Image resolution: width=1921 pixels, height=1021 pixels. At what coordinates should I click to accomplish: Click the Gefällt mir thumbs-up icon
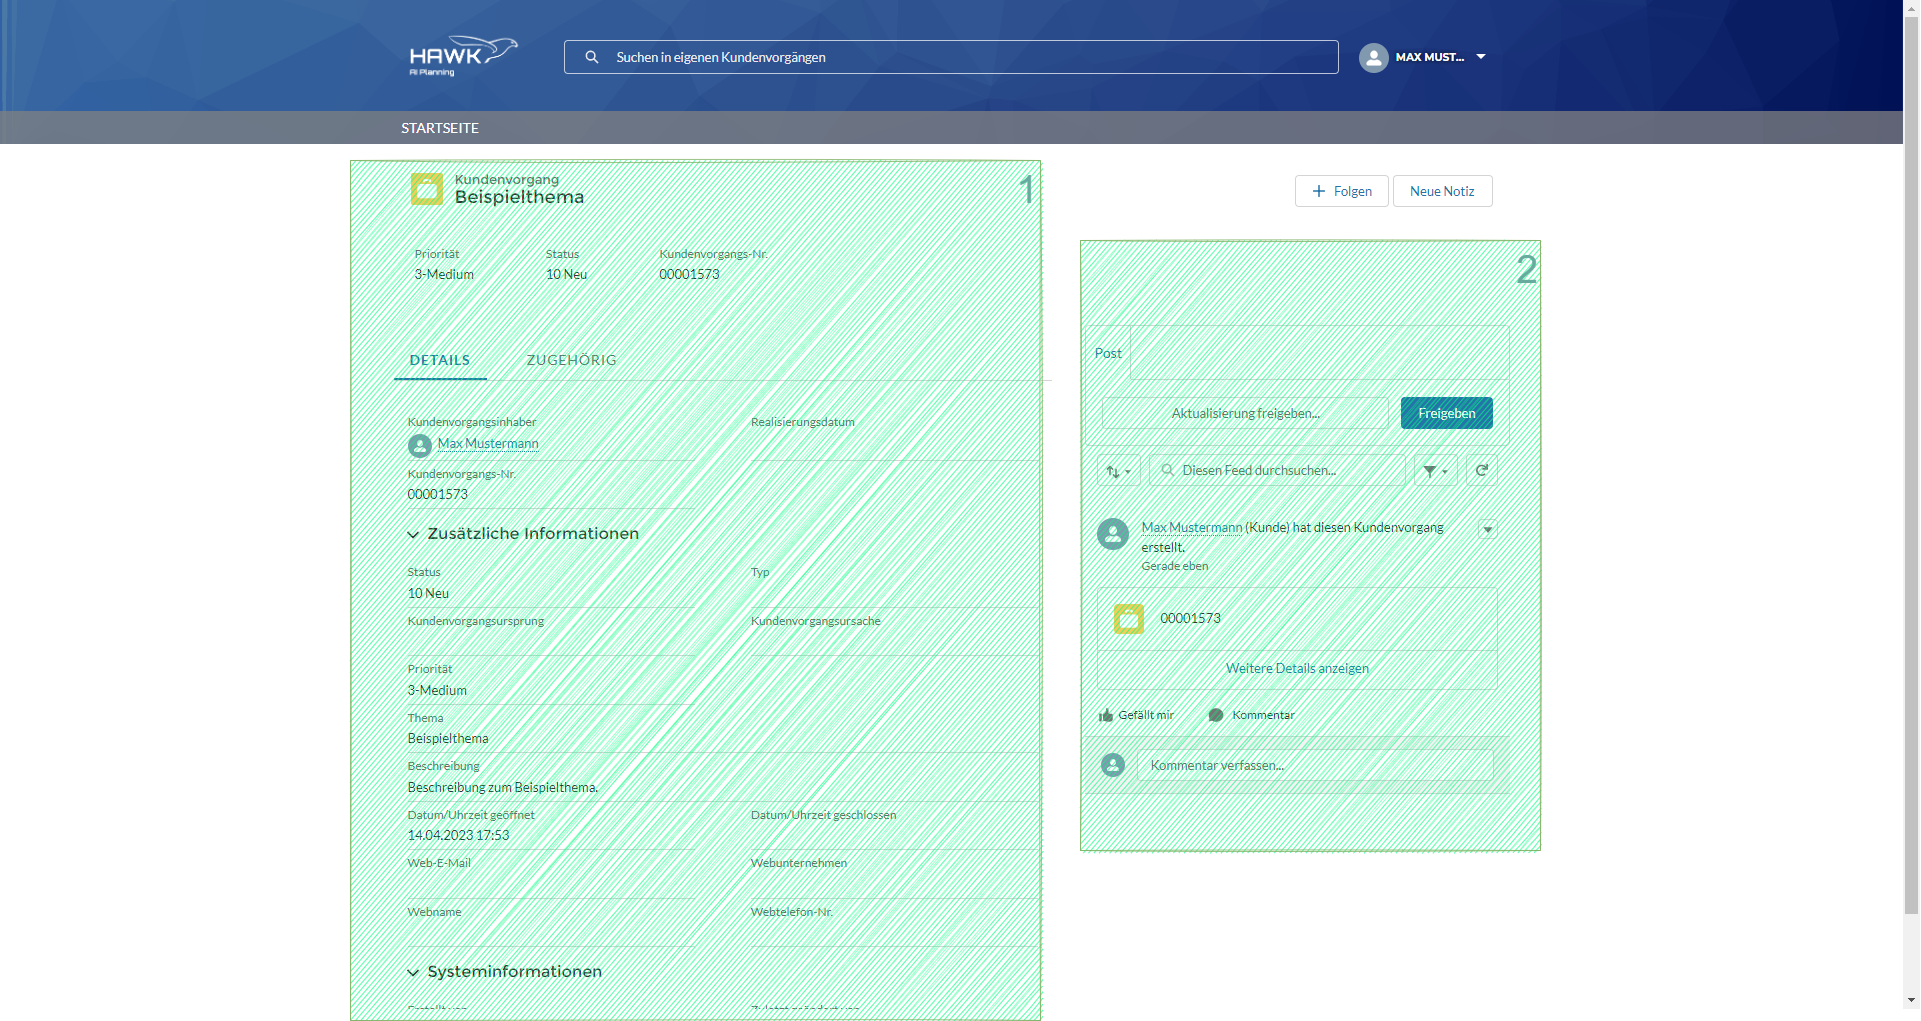point(1106,716)
